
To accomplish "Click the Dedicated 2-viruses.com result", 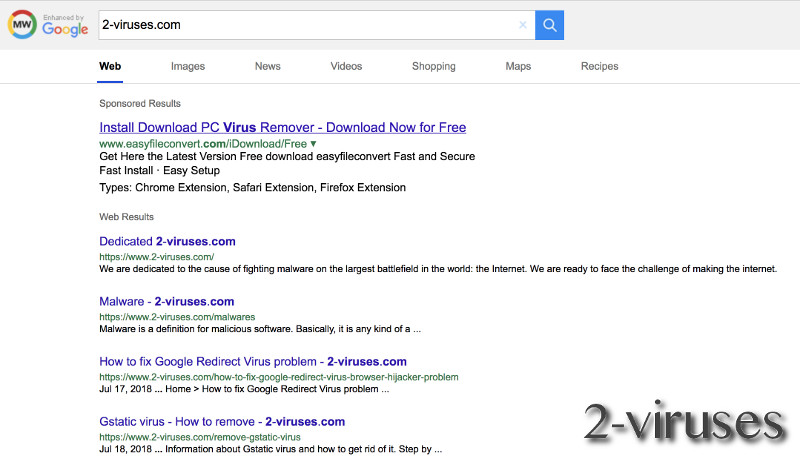I will pos(167,241).
